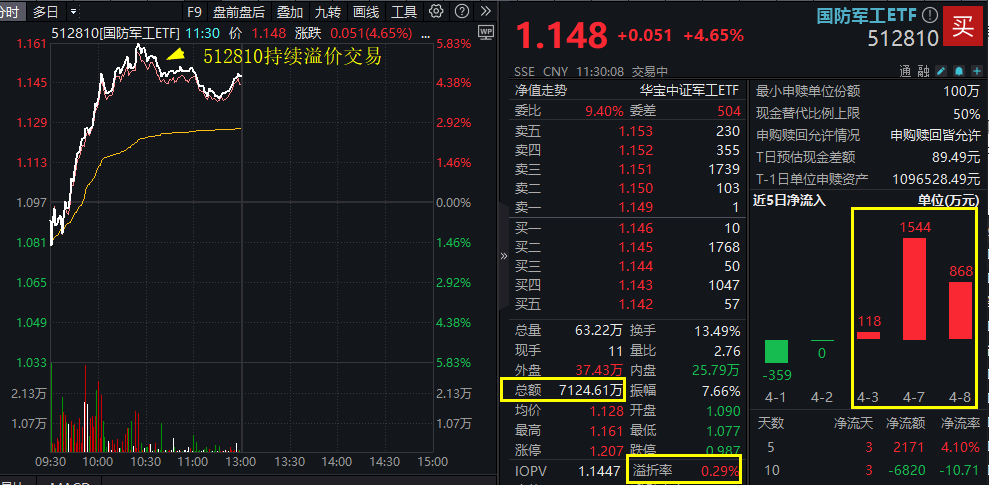
Task: Select sell-three price 1.151
Action: coord(635,169)
